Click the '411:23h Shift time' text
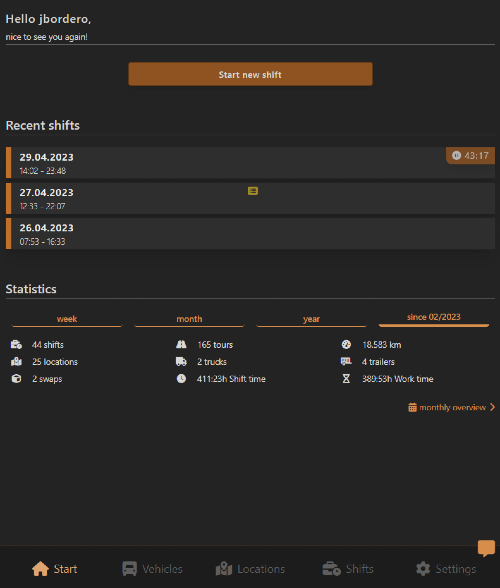This screenshot has width=500, height=588. pyautogui.click(x=231, y=379)
